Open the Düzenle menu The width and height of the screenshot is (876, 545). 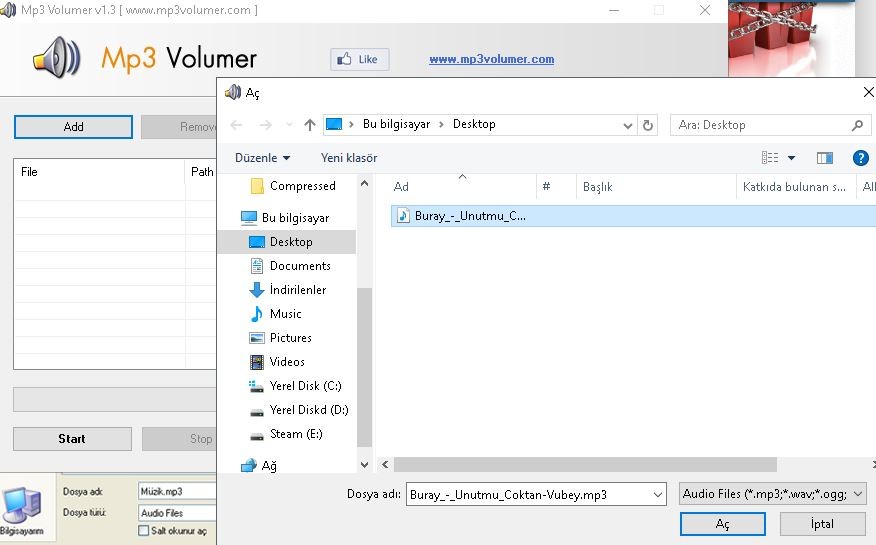[x=263, y=158]
